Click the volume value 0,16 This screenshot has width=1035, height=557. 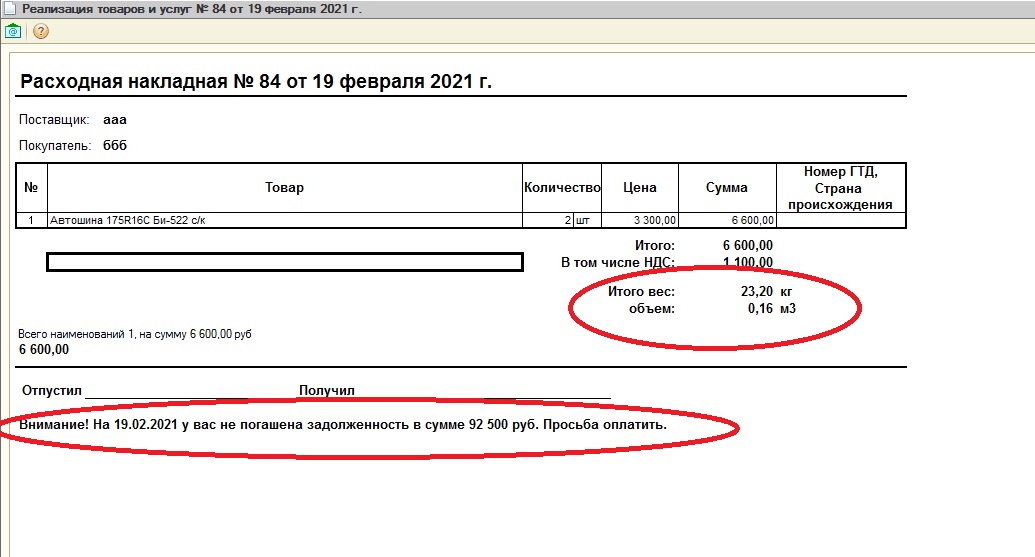click(x=759, y=309)
